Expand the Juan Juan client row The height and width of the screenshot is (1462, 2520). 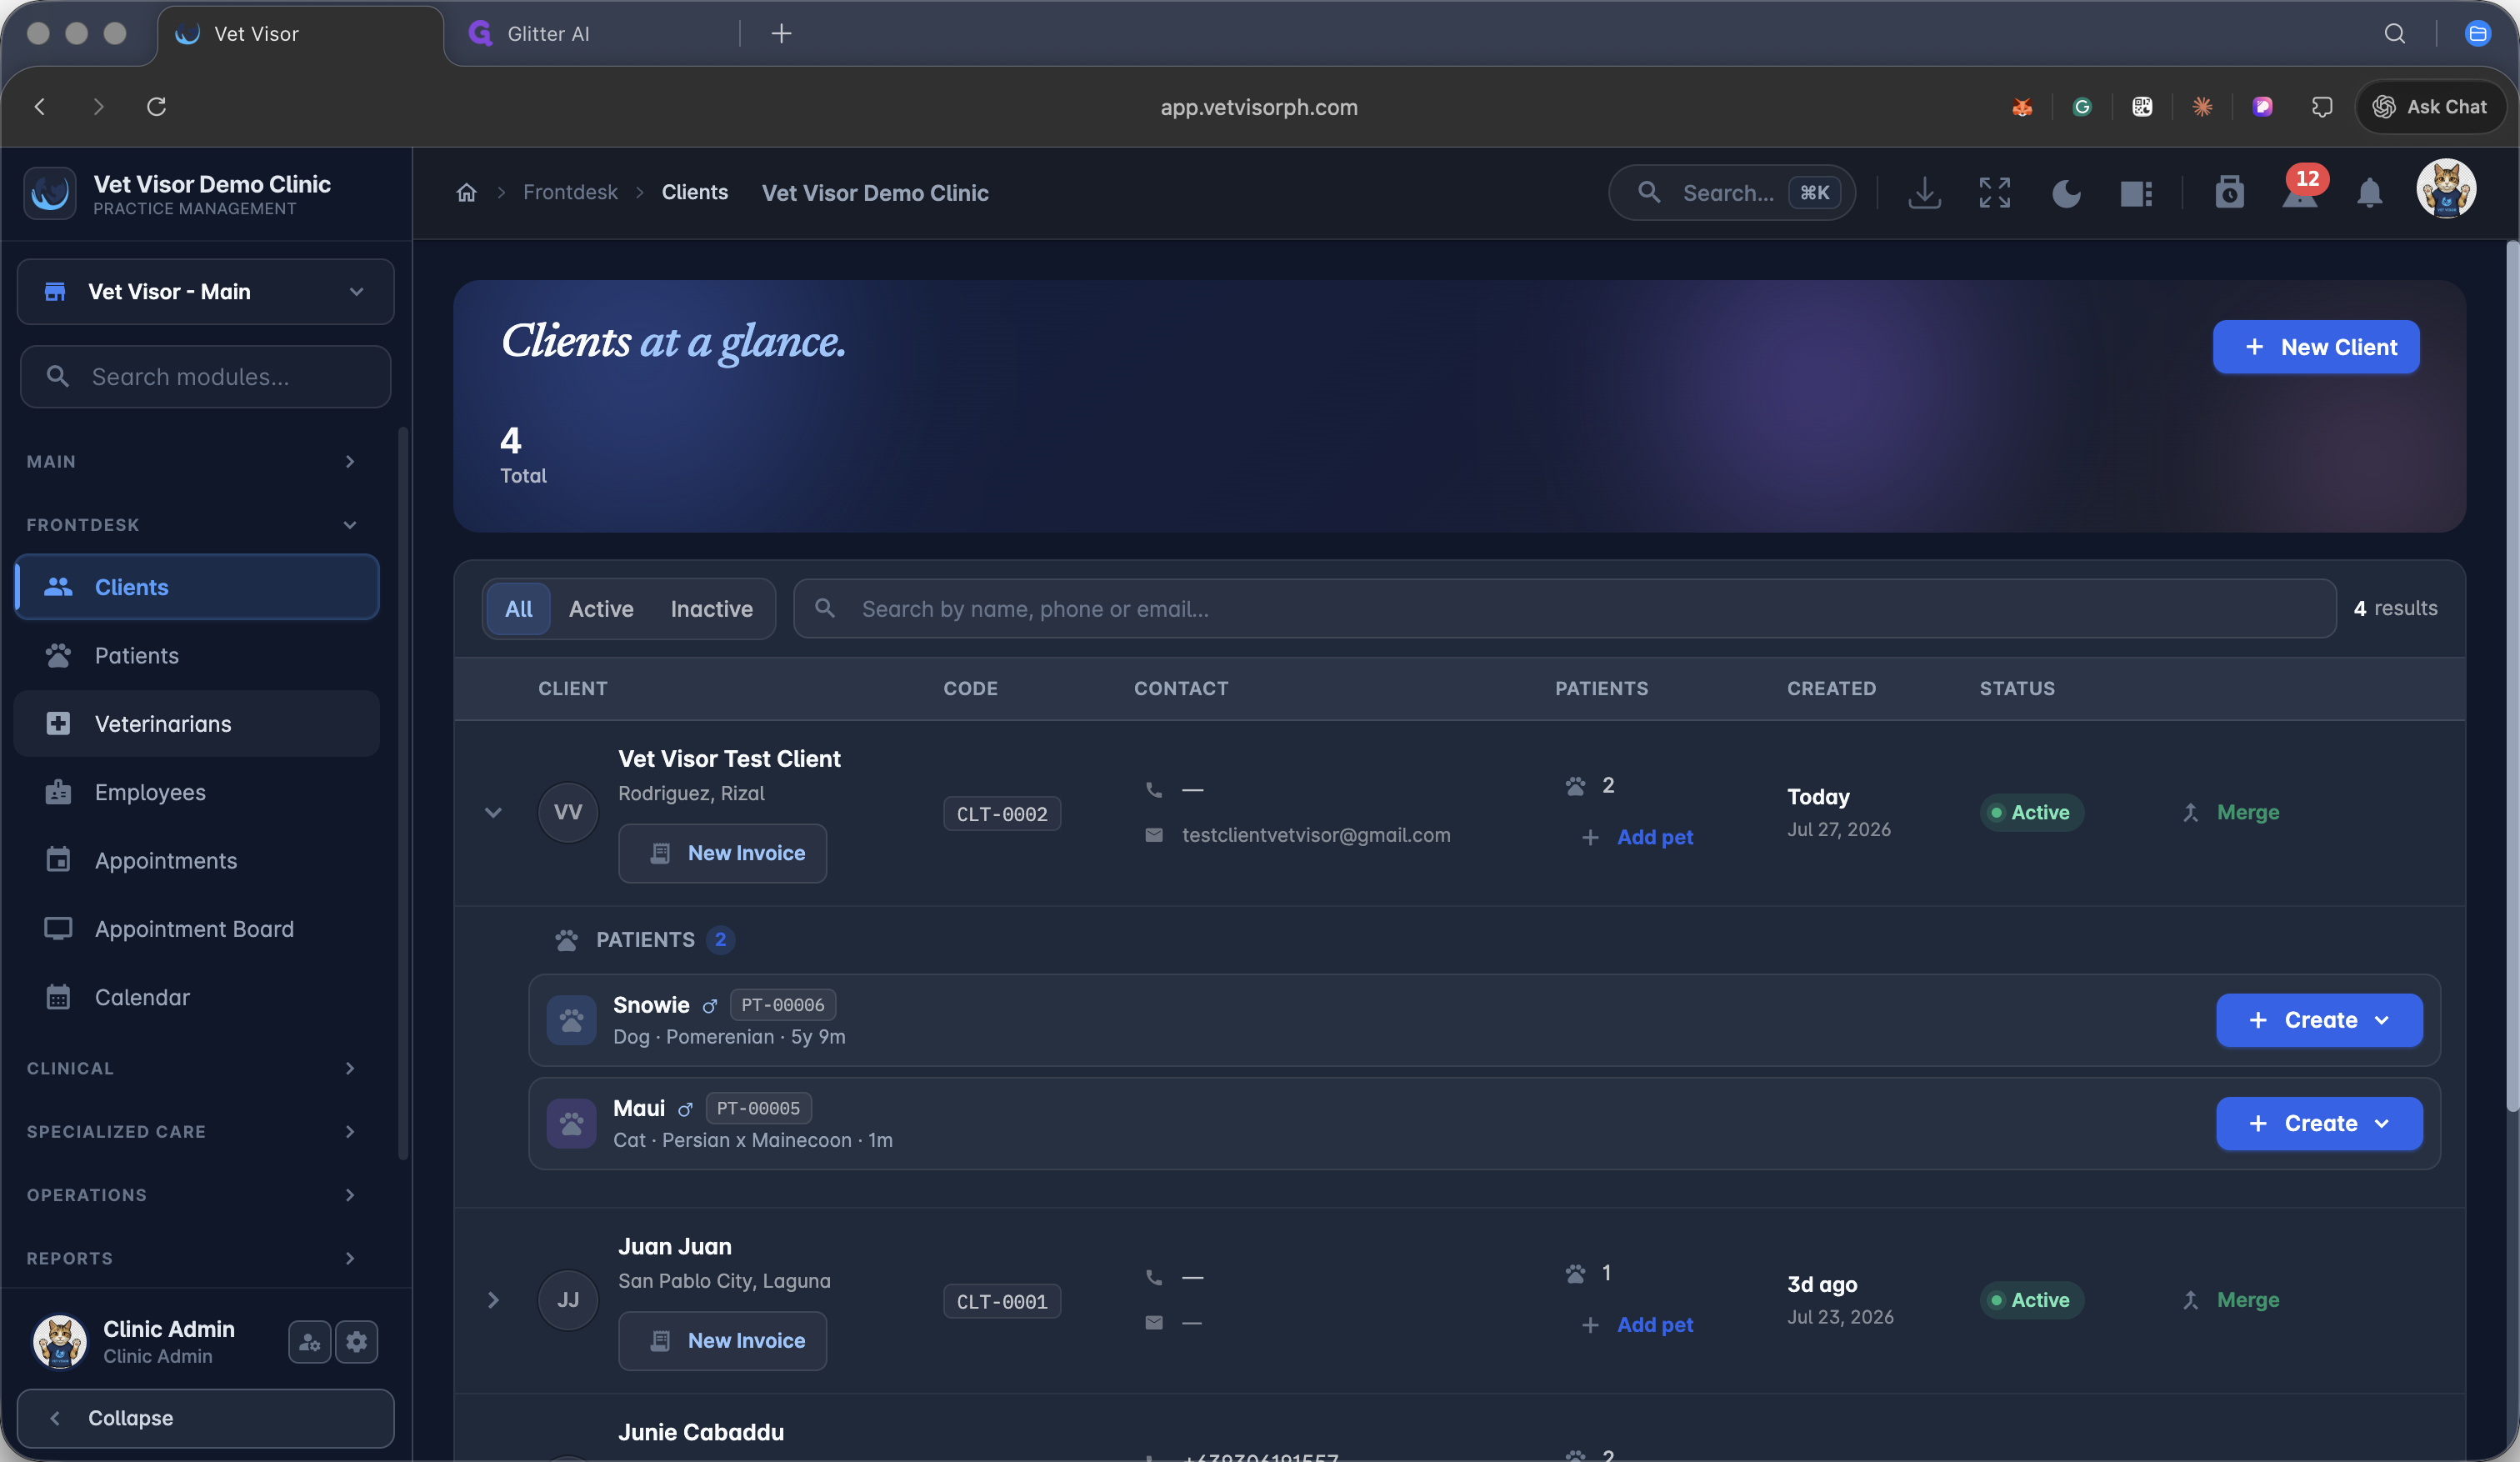coord(493,1300)
